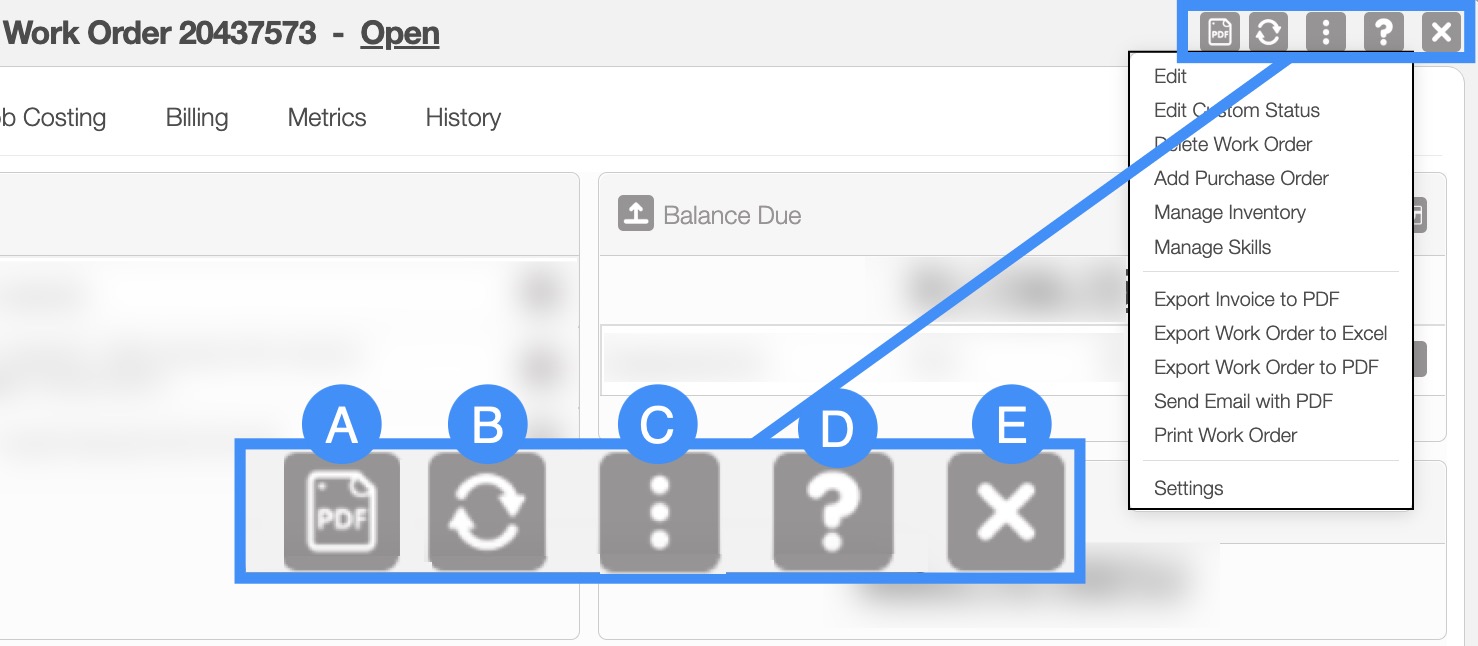This screenshot has height=646, width=1478.
Task: Select Delete Work Order menu entry
Action: (x=1233, y=144)
